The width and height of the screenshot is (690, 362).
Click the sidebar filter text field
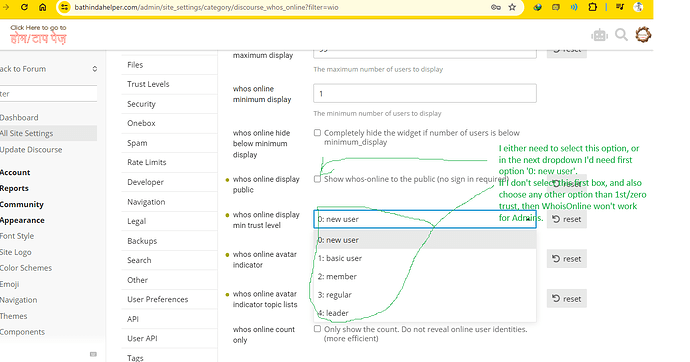(x=48, y=94)
